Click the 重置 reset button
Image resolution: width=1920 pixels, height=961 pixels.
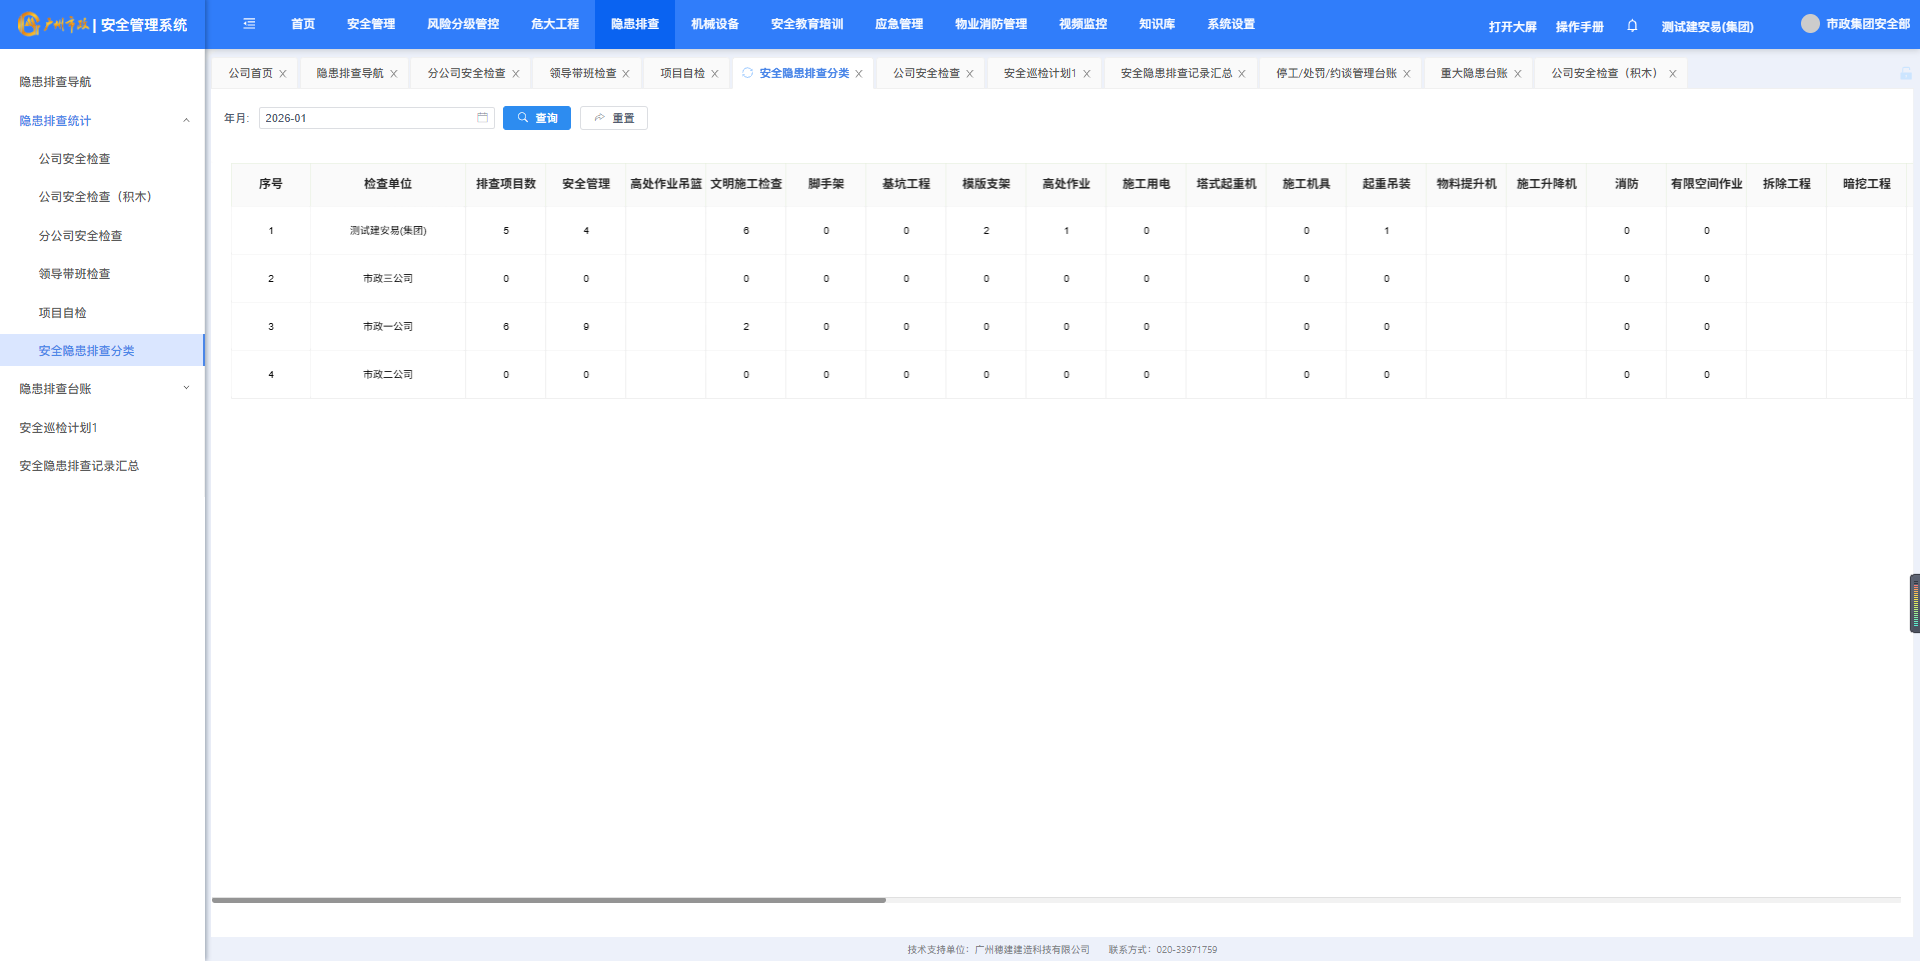tap(614, 118)
